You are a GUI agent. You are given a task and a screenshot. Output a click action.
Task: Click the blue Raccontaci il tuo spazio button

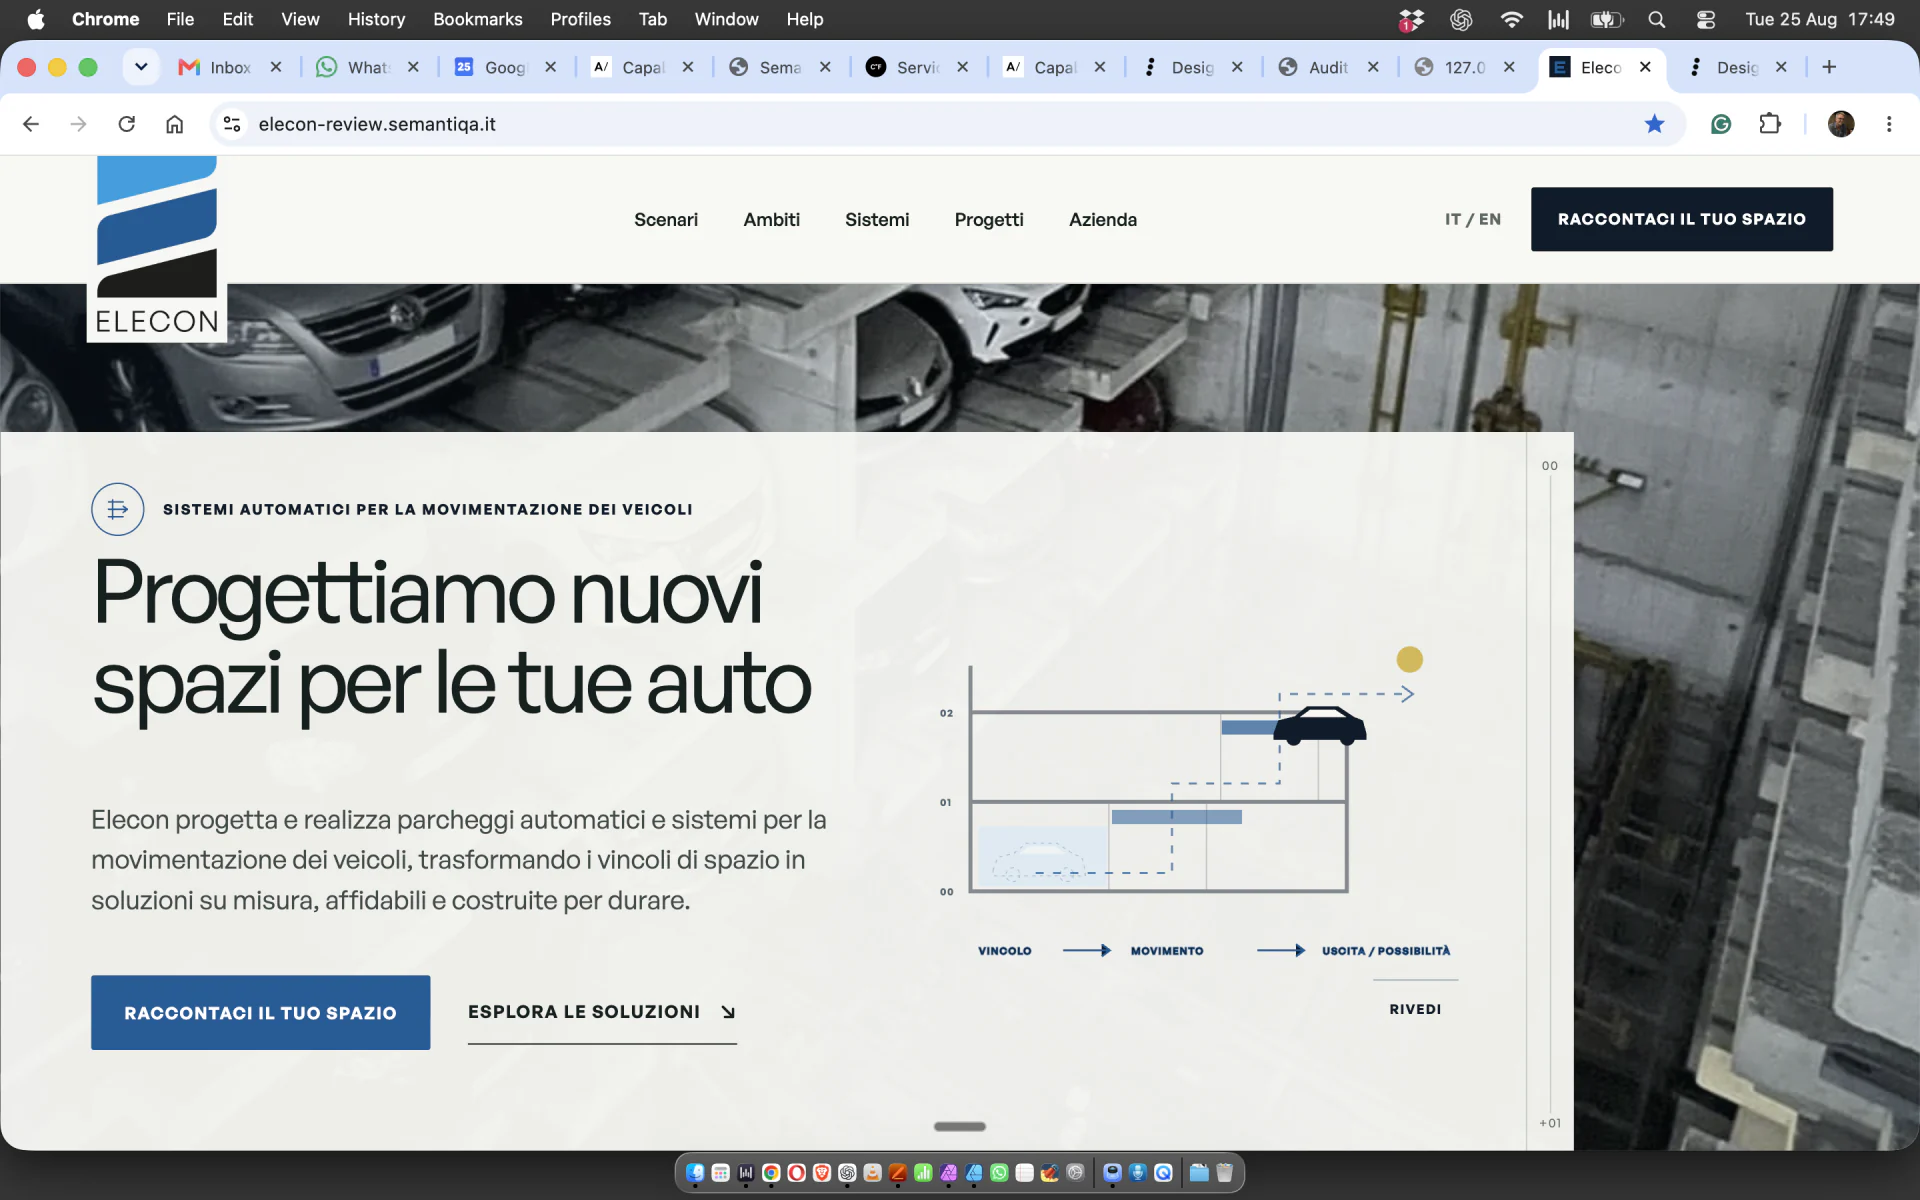click(x=260, y=1012)
